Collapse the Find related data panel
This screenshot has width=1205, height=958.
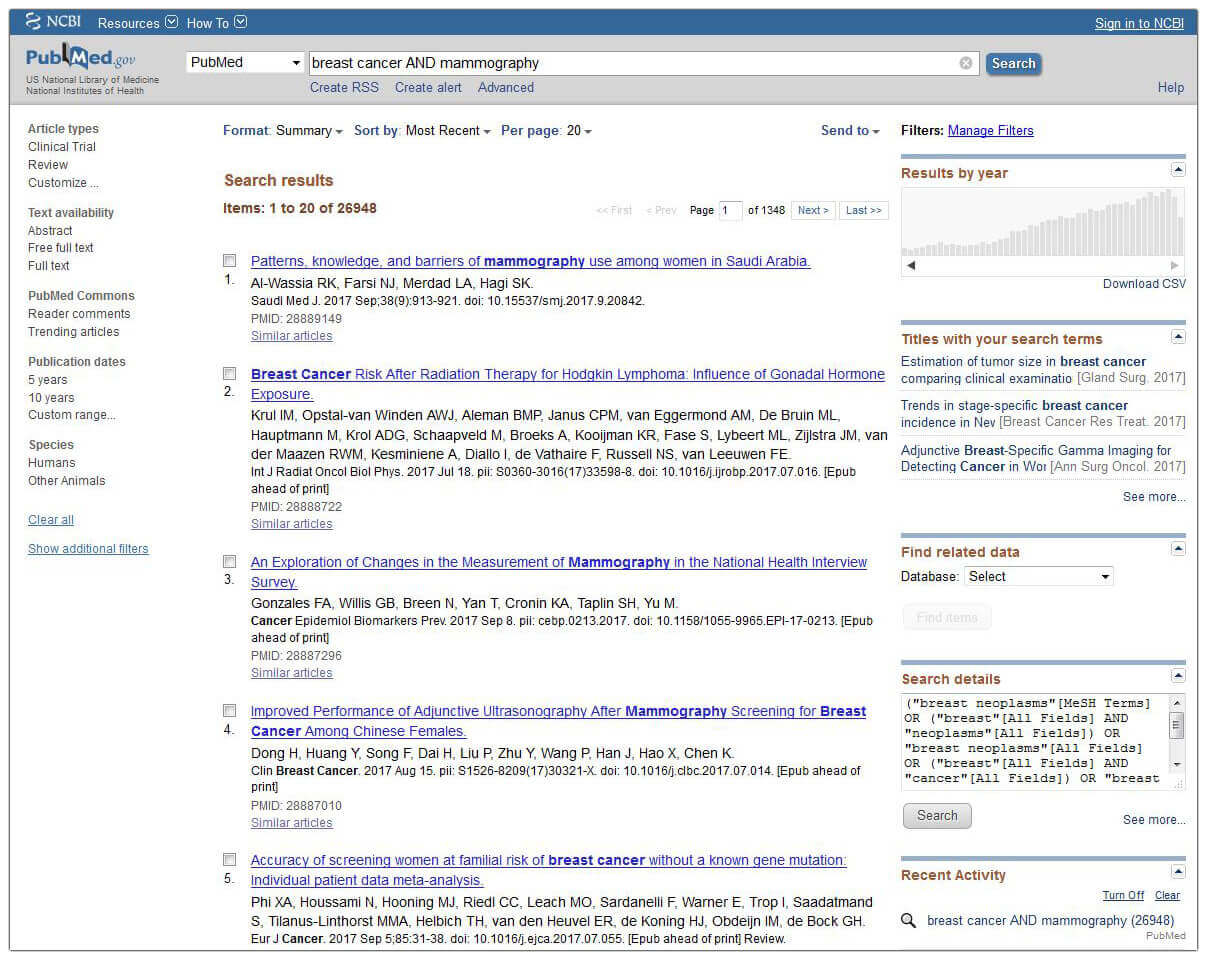pyautogui.click(x=1178, y=549)
